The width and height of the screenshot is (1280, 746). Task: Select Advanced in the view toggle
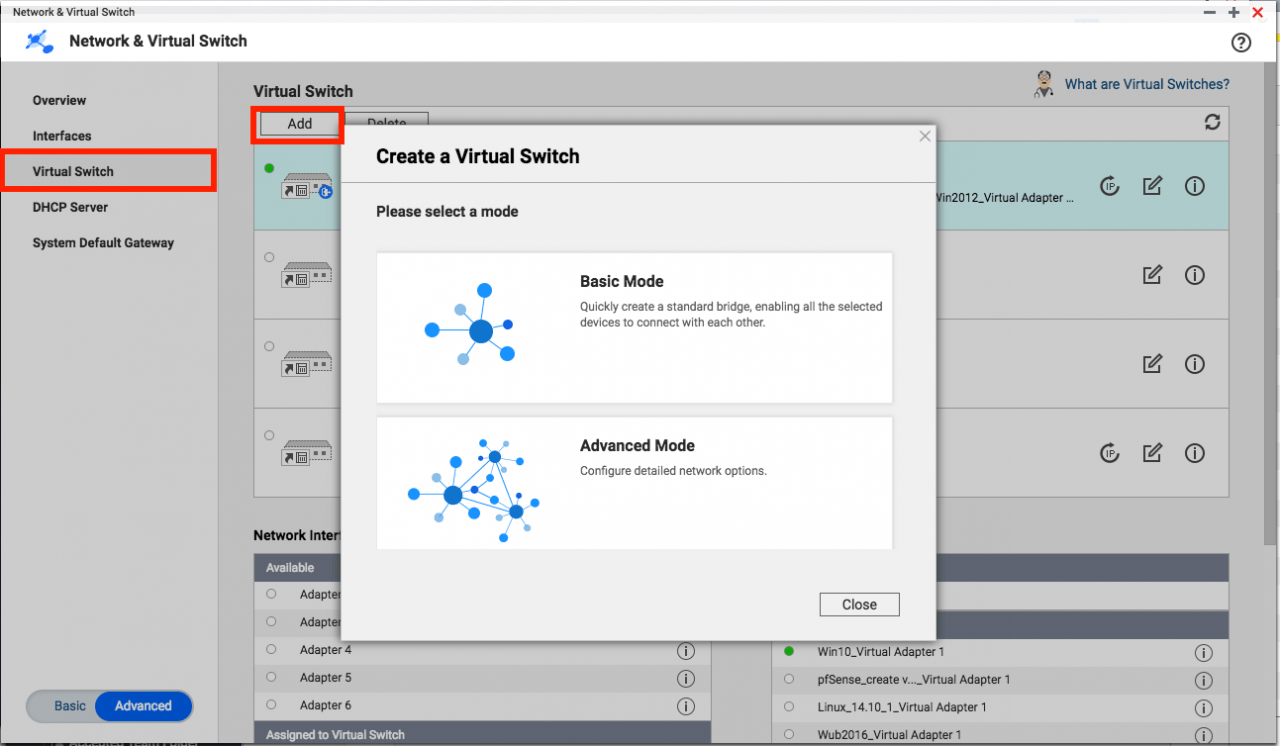coord(143,706)
